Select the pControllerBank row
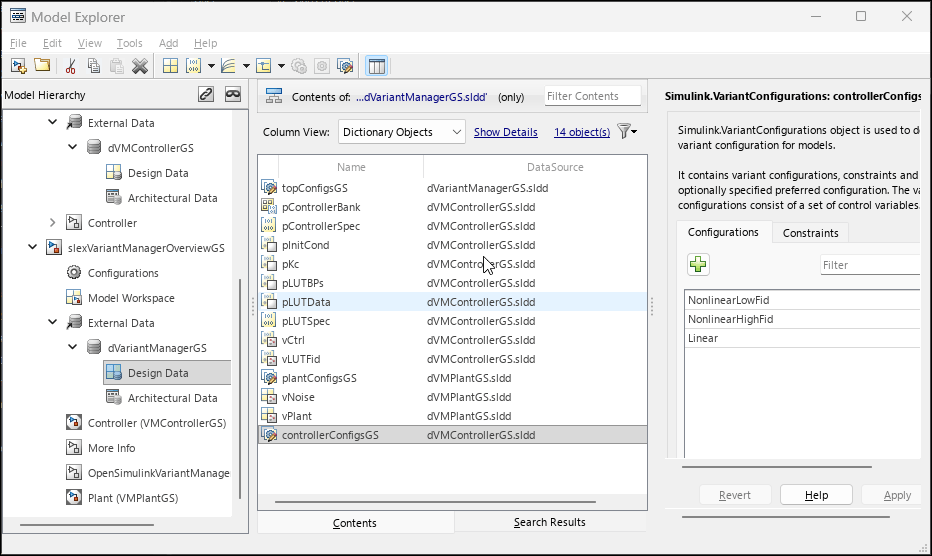 tap(453, 207)
